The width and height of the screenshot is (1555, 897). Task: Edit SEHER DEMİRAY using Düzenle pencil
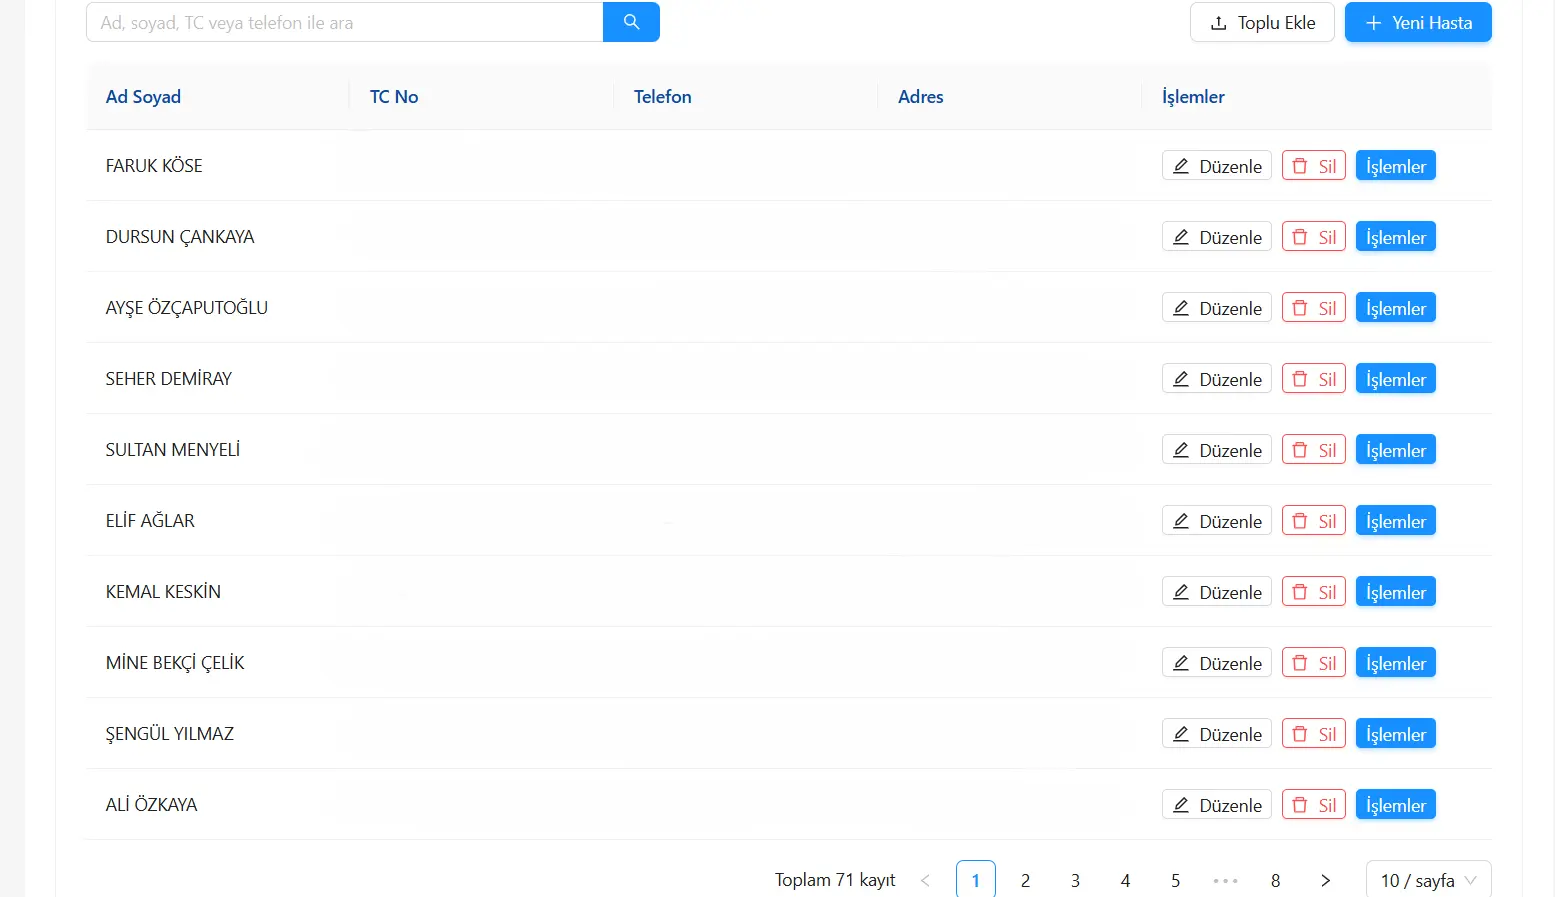pyautogui.click(x=1216, y=379)
